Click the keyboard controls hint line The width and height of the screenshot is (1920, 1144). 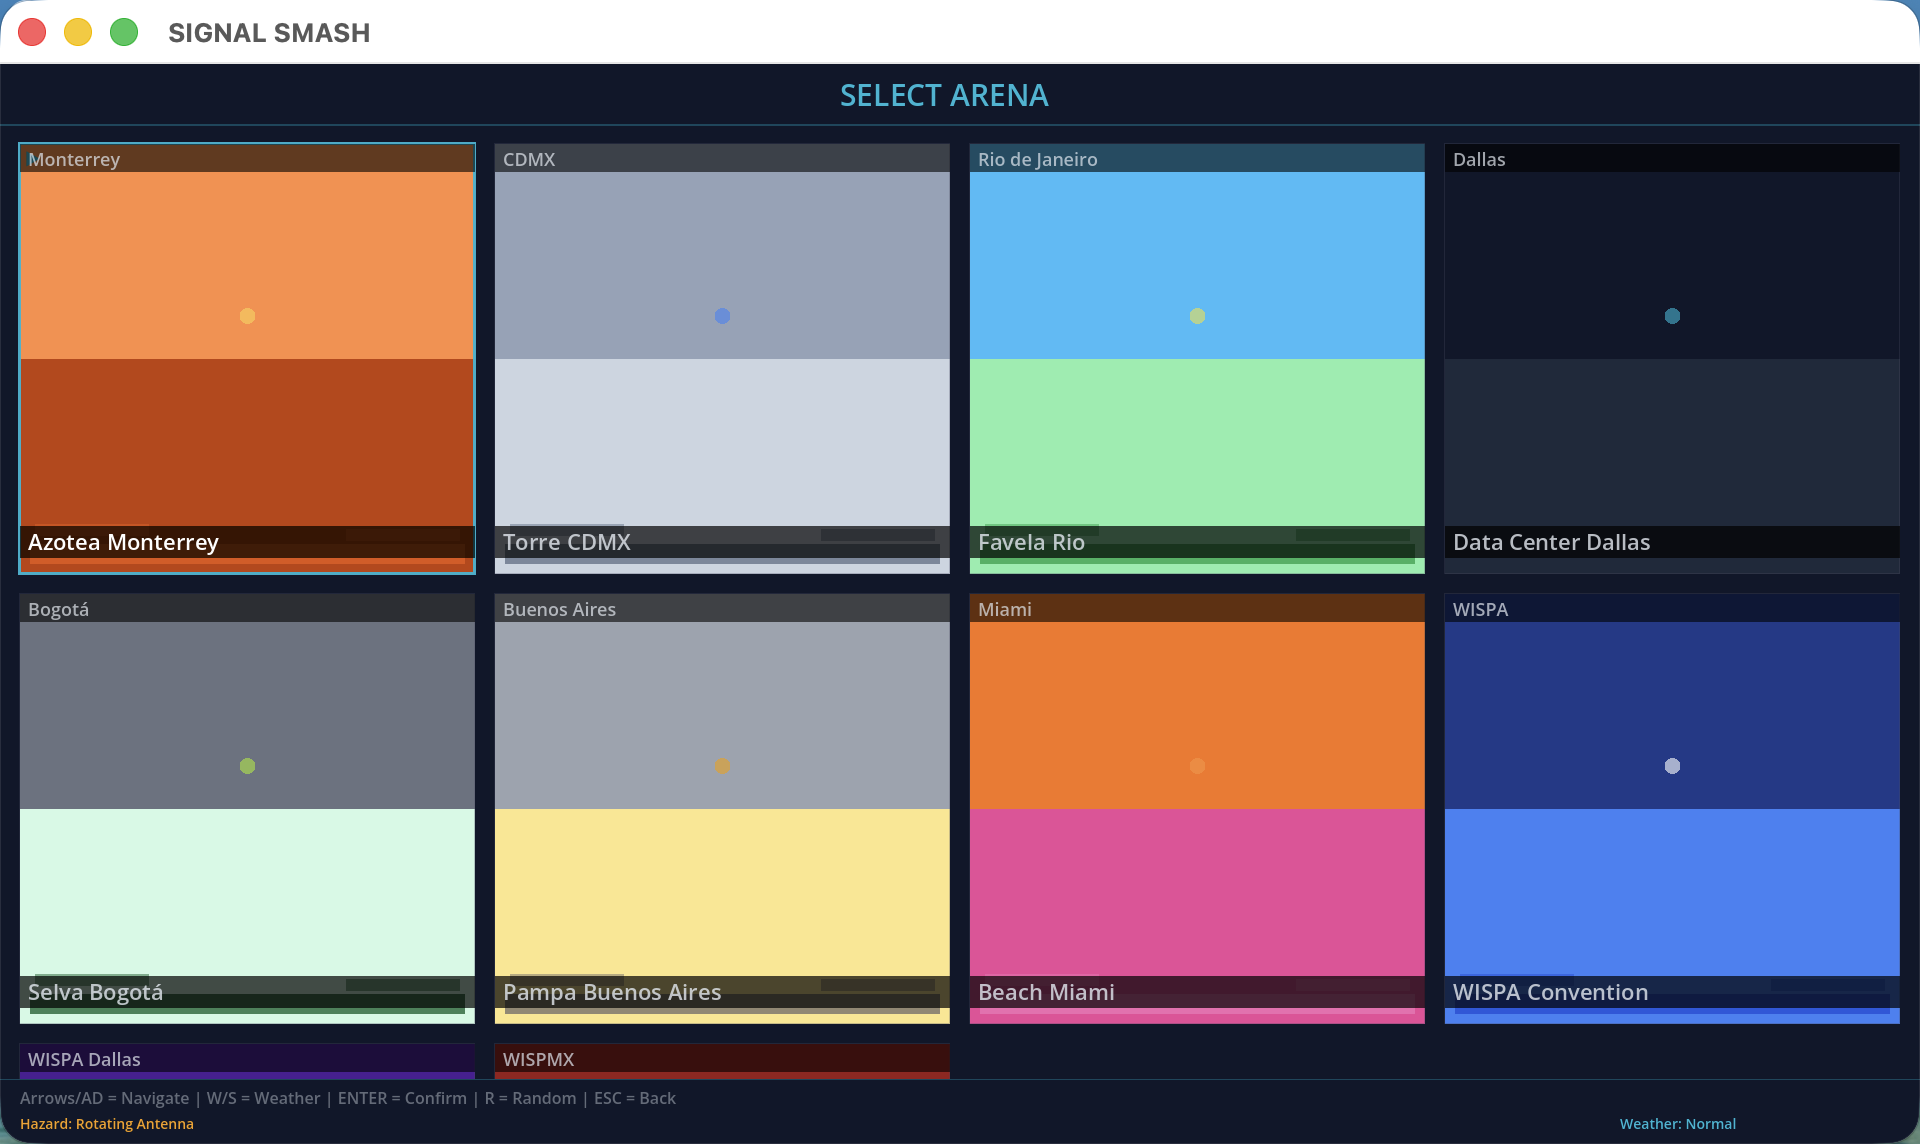pos(348,1098)
